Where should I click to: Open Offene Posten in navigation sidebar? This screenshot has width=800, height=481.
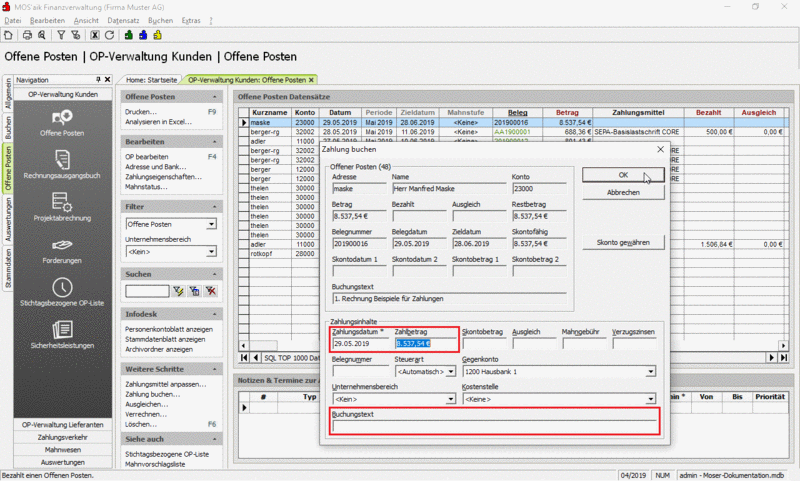[62, 123]
